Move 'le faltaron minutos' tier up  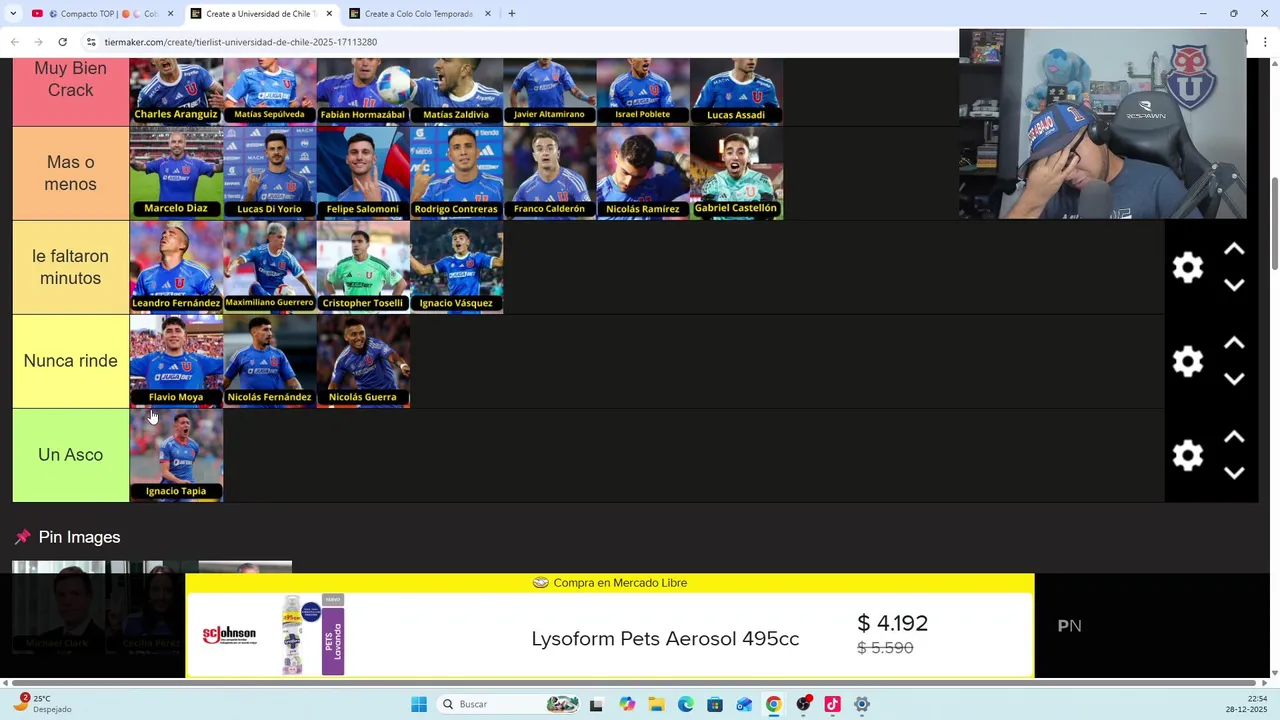pyautogui.click(x=1234, y=249)
